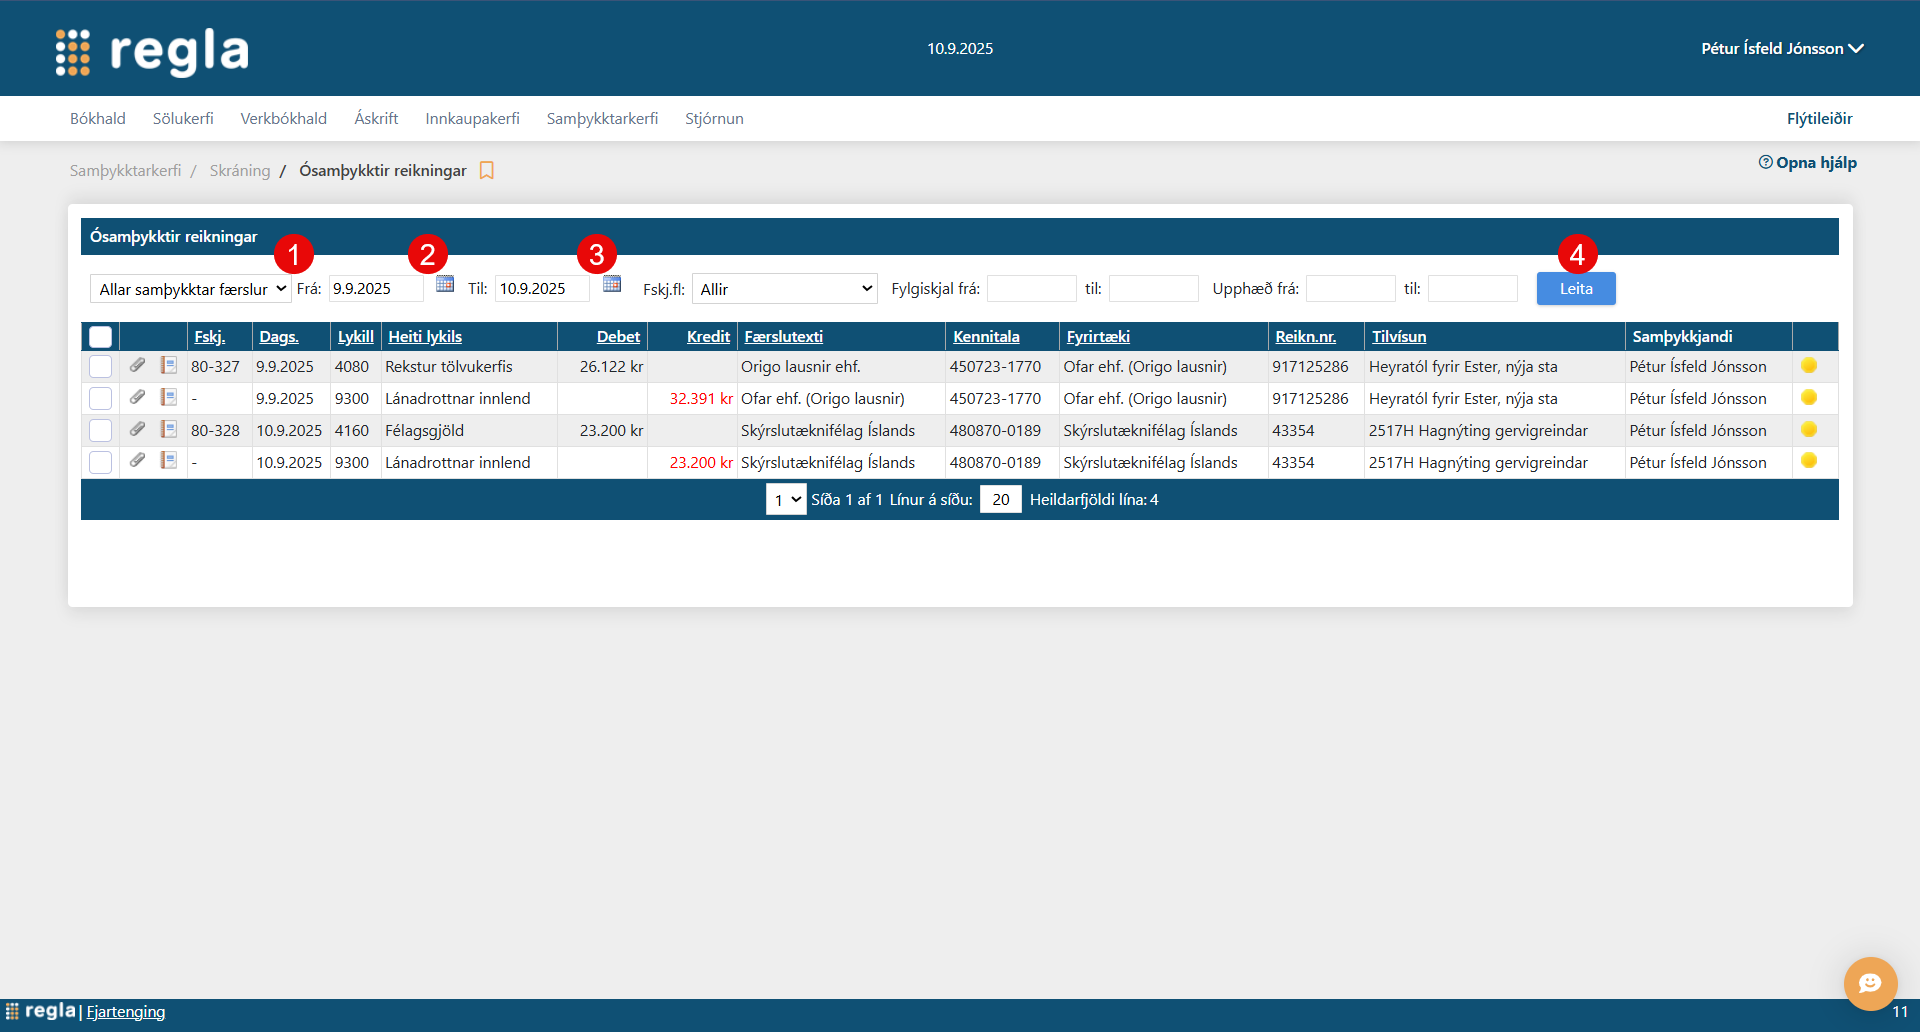
Task: Open the Samþykktarkerfi menu
Action: 602,118
